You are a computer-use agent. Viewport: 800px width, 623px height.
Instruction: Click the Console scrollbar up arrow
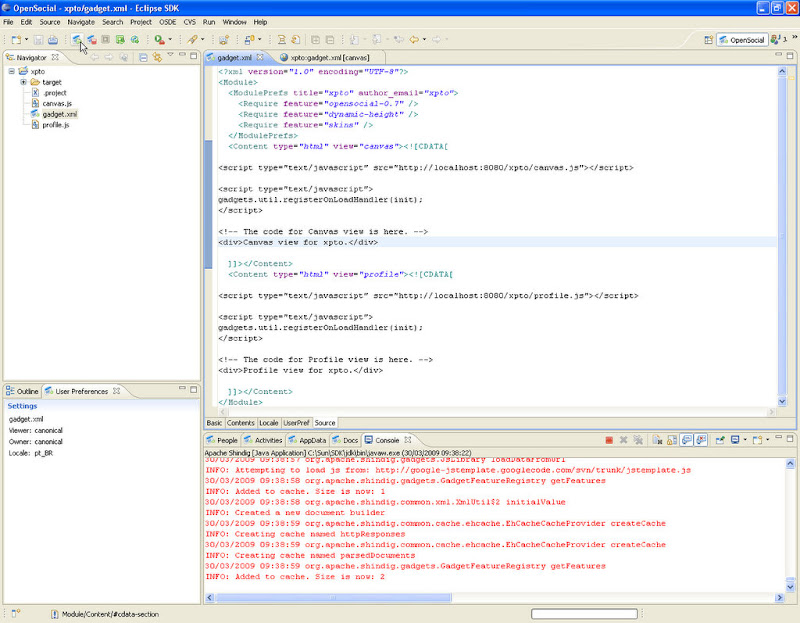click(x=790, y=463)
